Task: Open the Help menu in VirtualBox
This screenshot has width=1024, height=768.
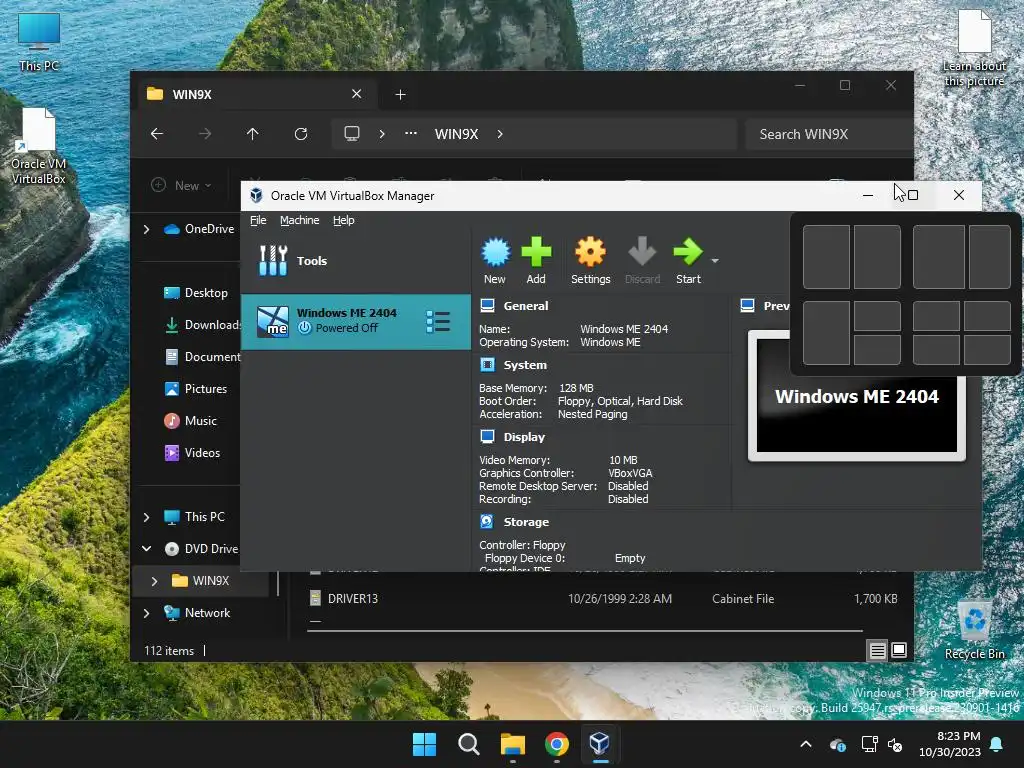Action: click(x=344, y=220)
